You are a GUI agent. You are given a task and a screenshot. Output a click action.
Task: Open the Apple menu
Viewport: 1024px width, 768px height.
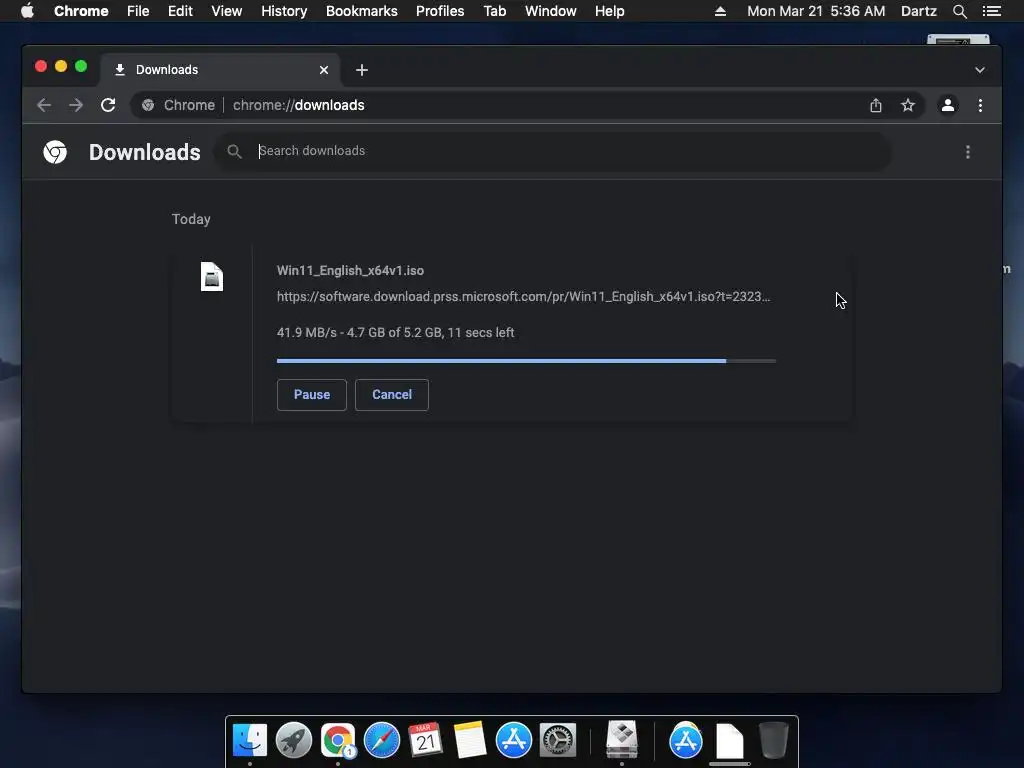click(x=27, y=11)
